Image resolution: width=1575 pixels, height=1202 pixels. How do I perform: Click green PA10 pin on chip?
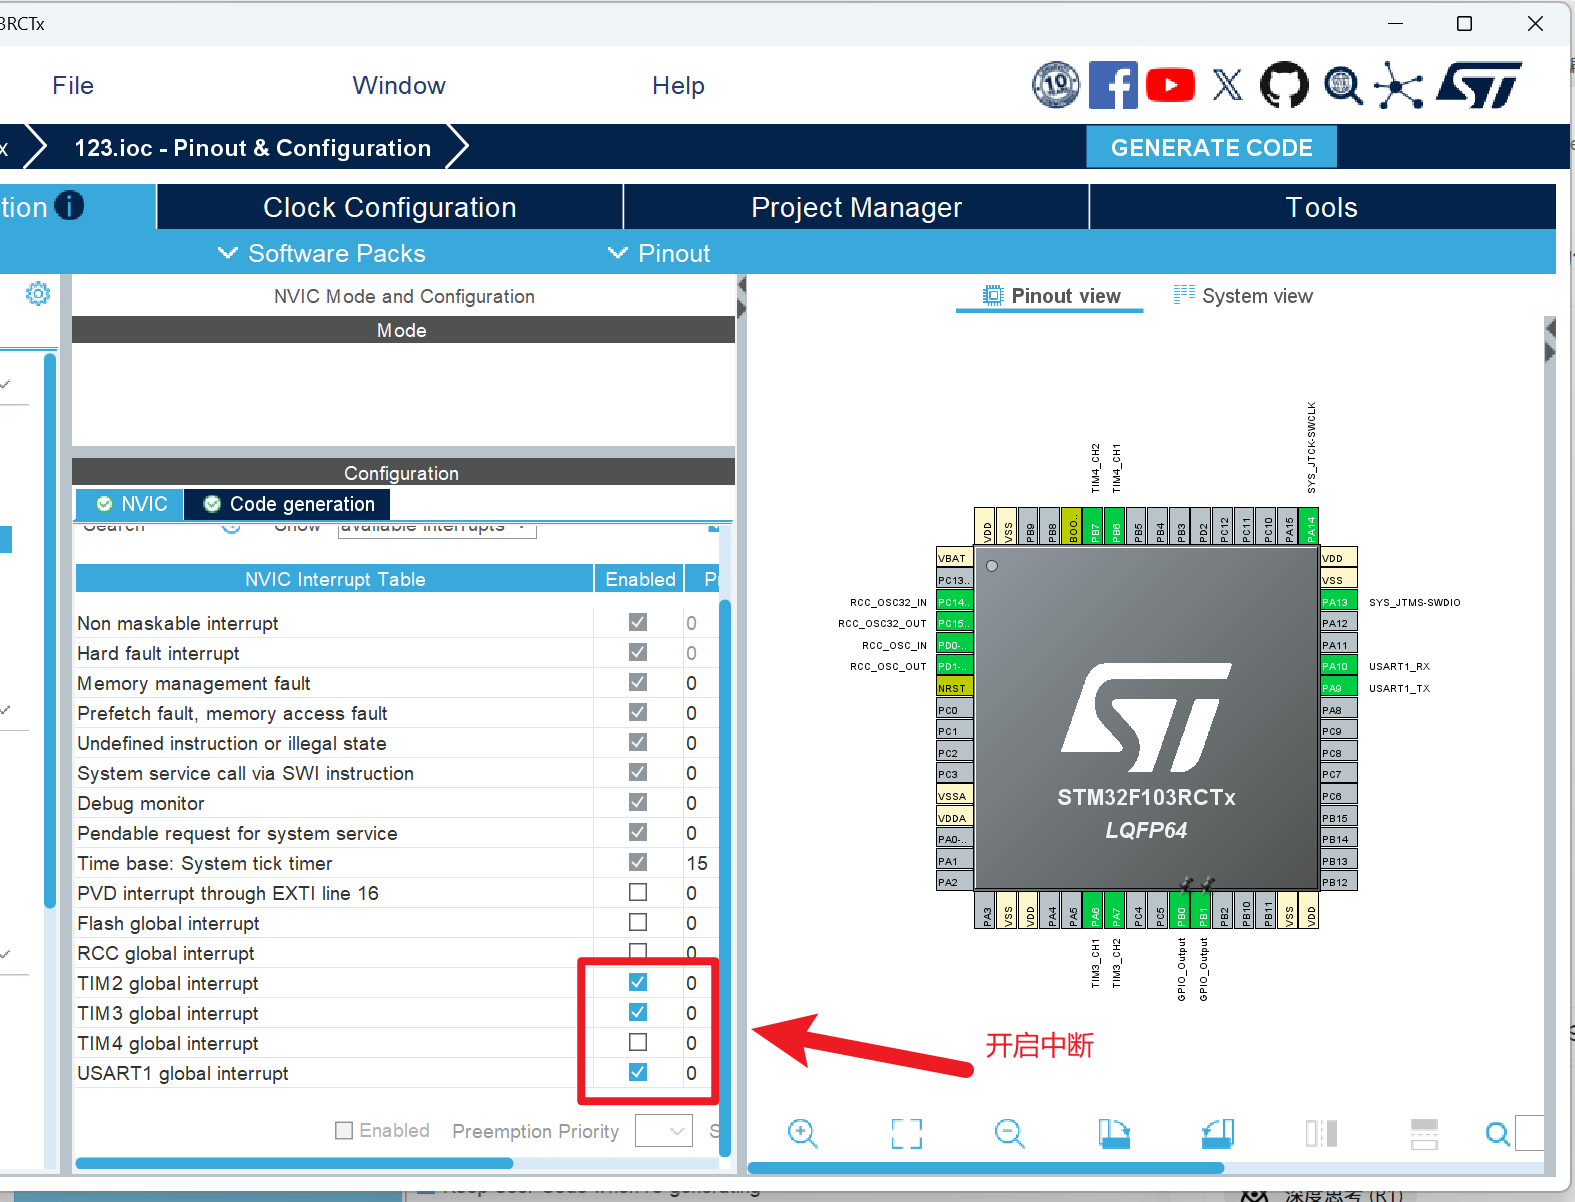(1338, 666)
